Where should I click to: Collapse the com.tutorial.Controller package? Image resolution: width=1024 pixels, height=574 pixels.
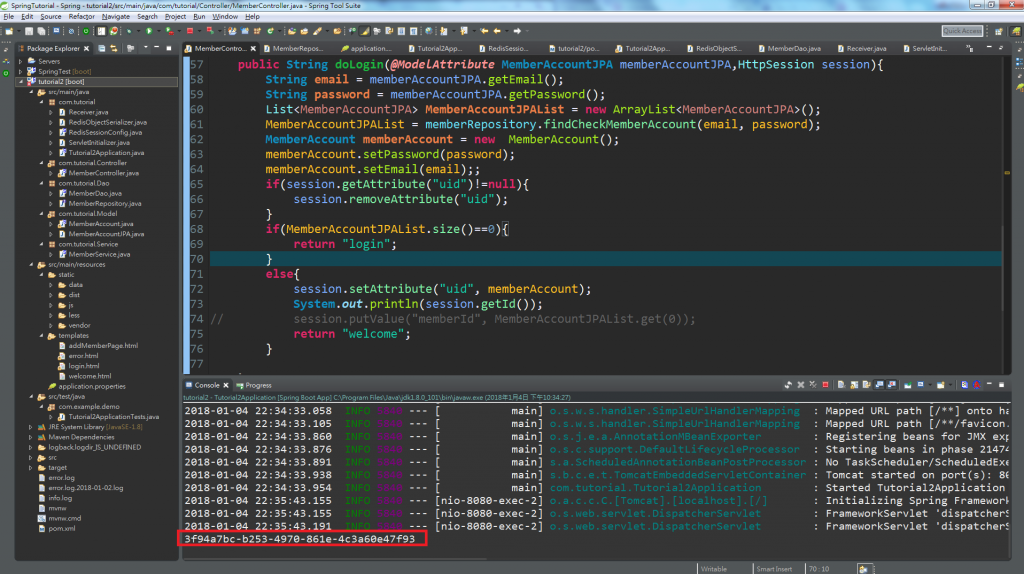coord(42,163)
